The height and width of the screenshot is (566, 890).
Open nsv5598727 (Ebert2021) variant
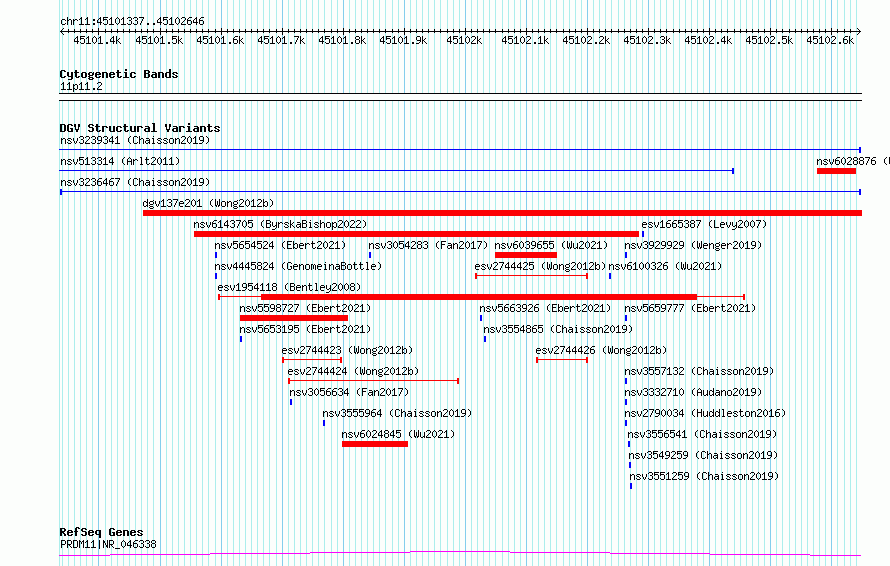pyautogui.click(x=305, y=308)
